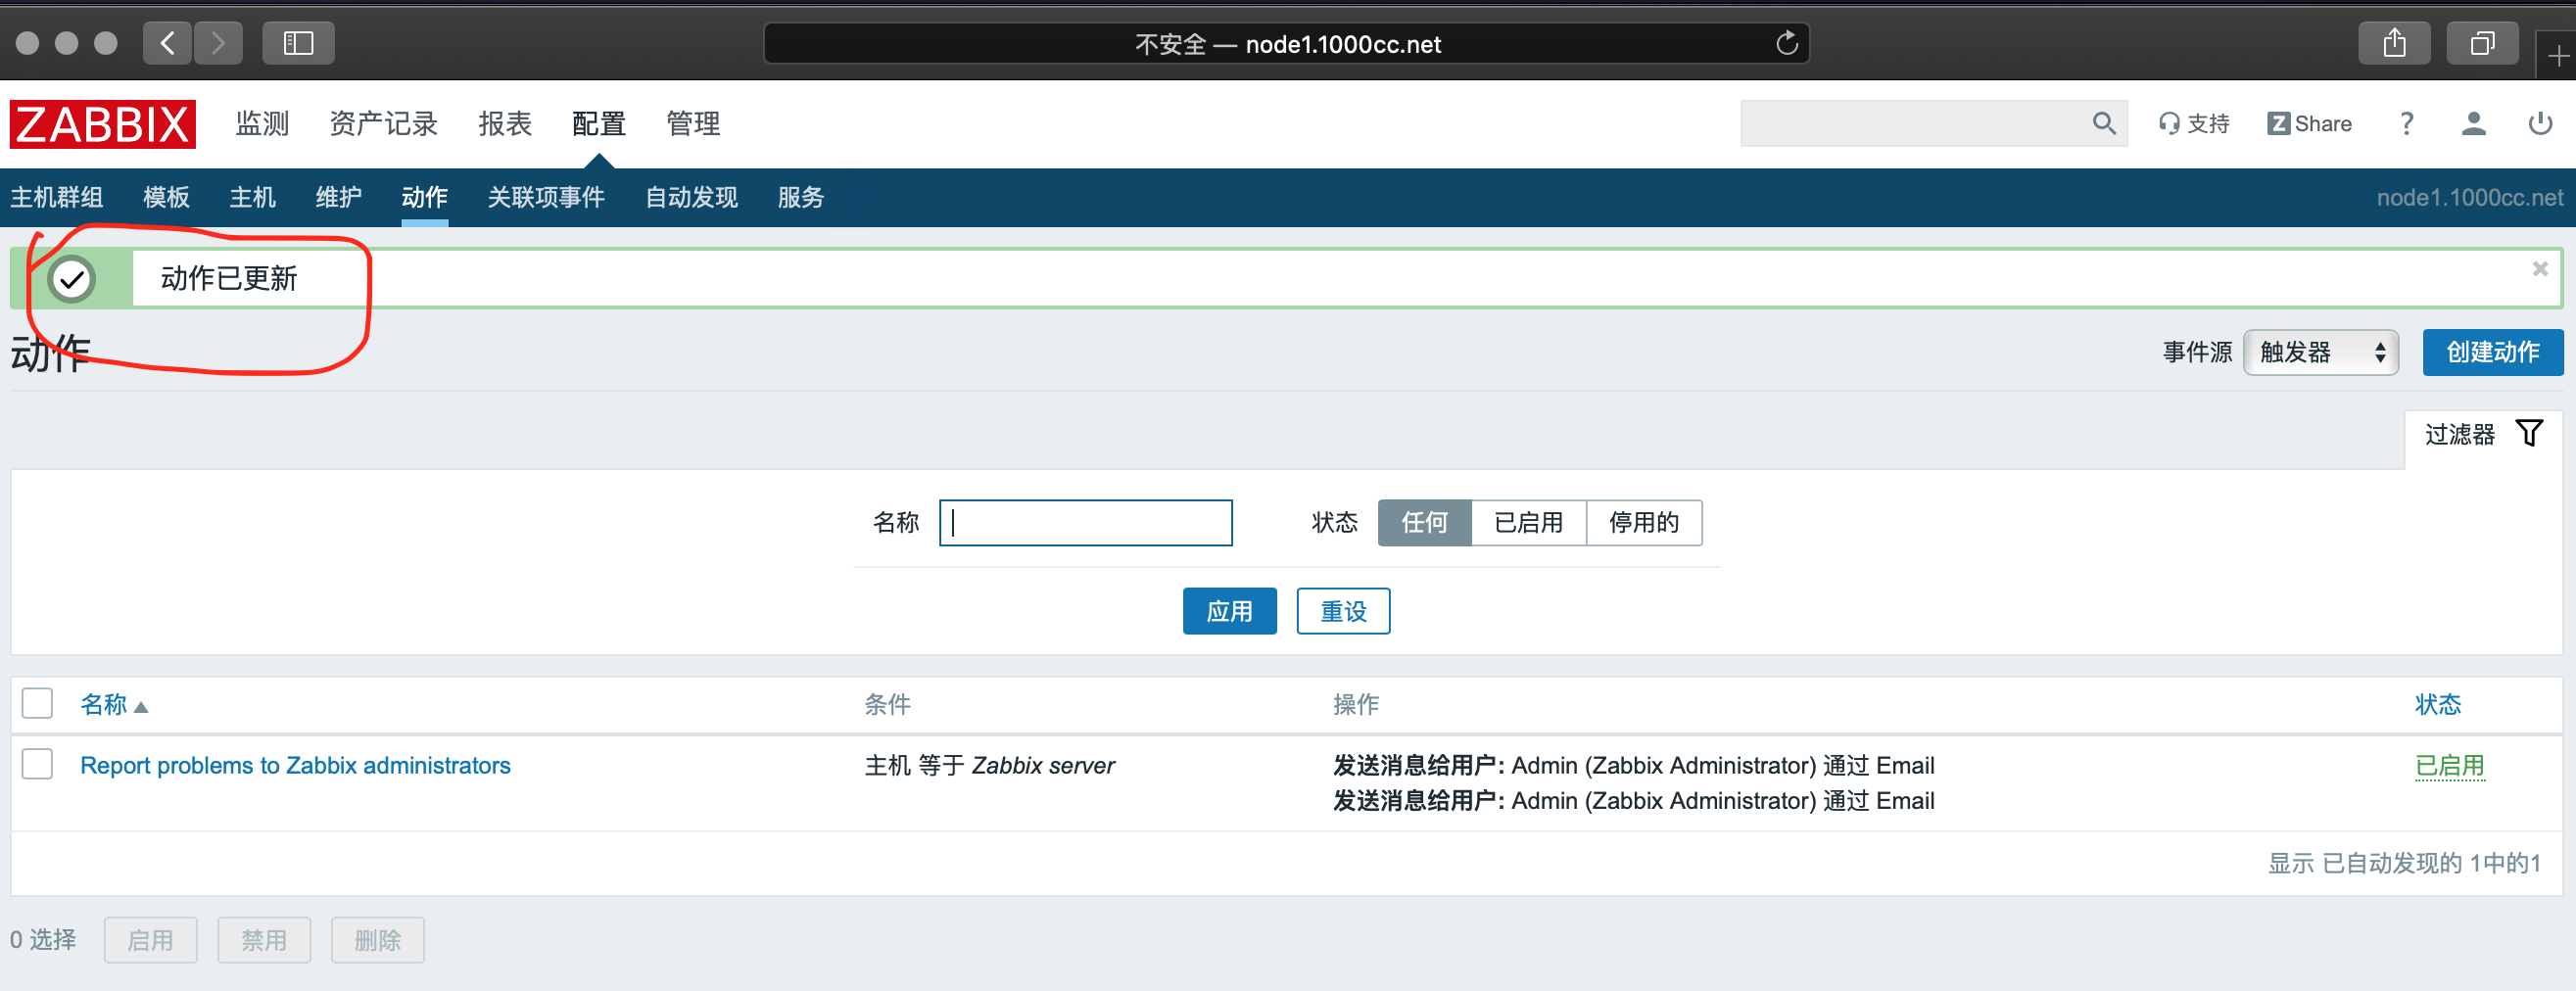Select the 停用的 status filter option
This screenshot has height=991, width=2576.
tap(1643, 522)
